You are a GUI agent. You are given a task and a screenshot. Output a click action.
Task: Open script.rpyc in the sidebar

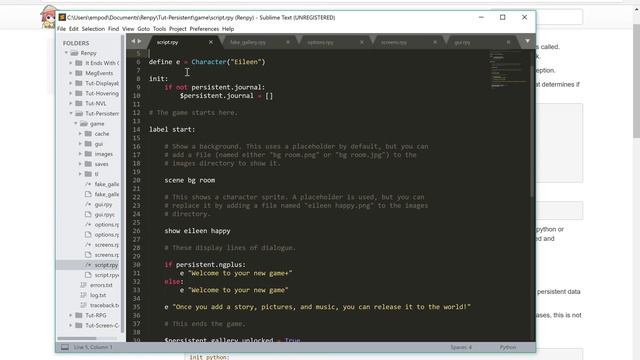point(107,276)
